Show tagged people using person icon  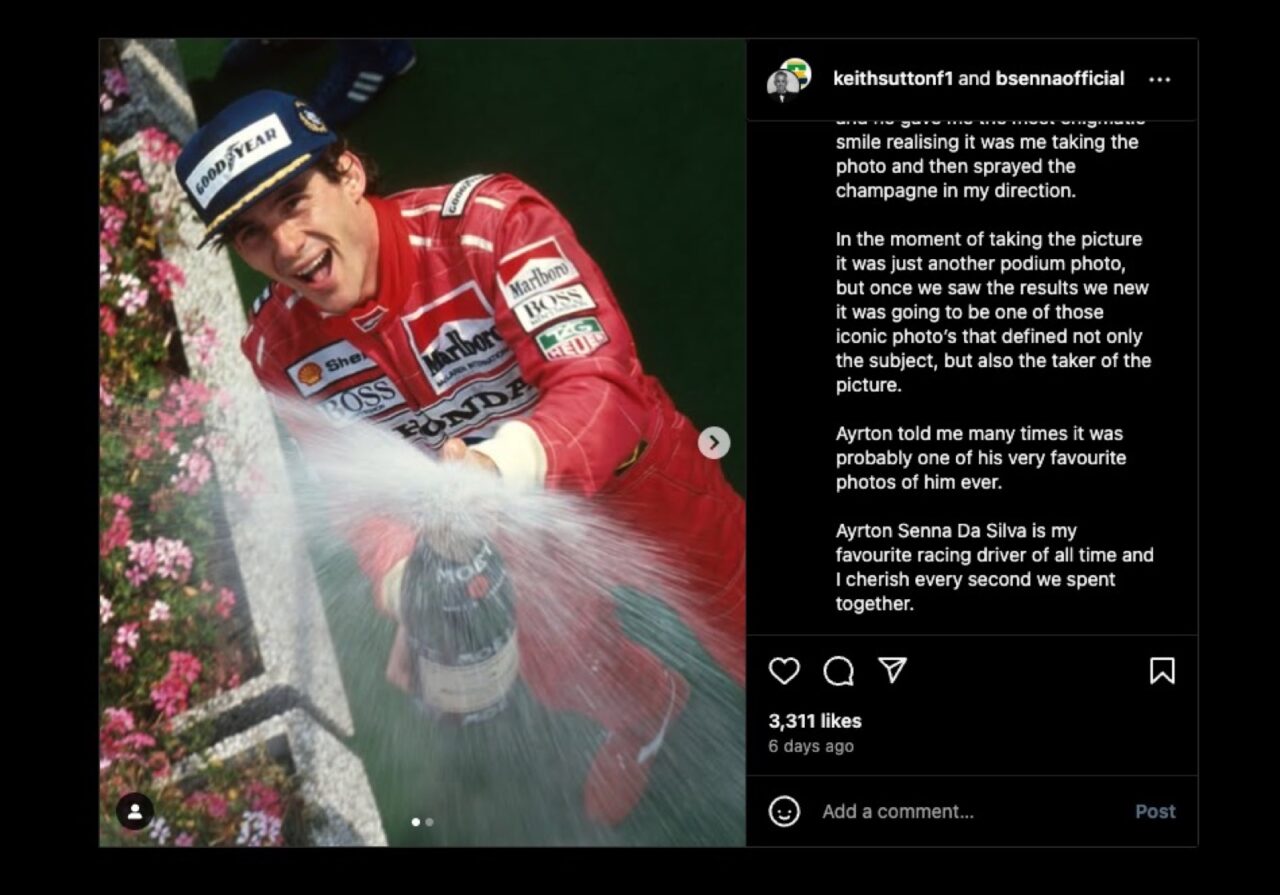click(135, 810)
